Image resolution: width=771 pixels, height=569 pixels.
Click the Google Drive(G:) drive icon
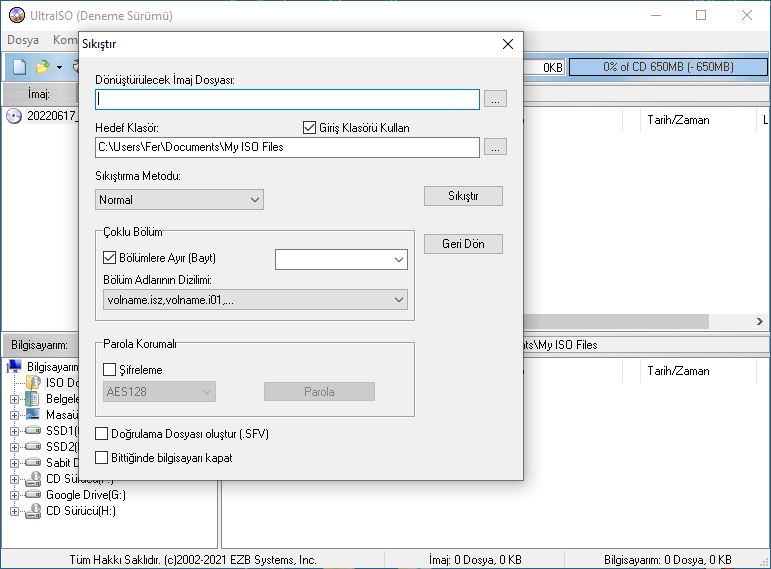pyautogui.click(x=33, y=494)
